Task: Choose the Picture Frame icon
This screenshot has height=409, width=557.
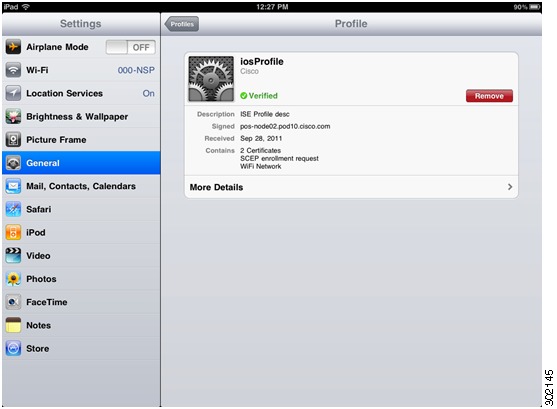Action: coord(13,140)
